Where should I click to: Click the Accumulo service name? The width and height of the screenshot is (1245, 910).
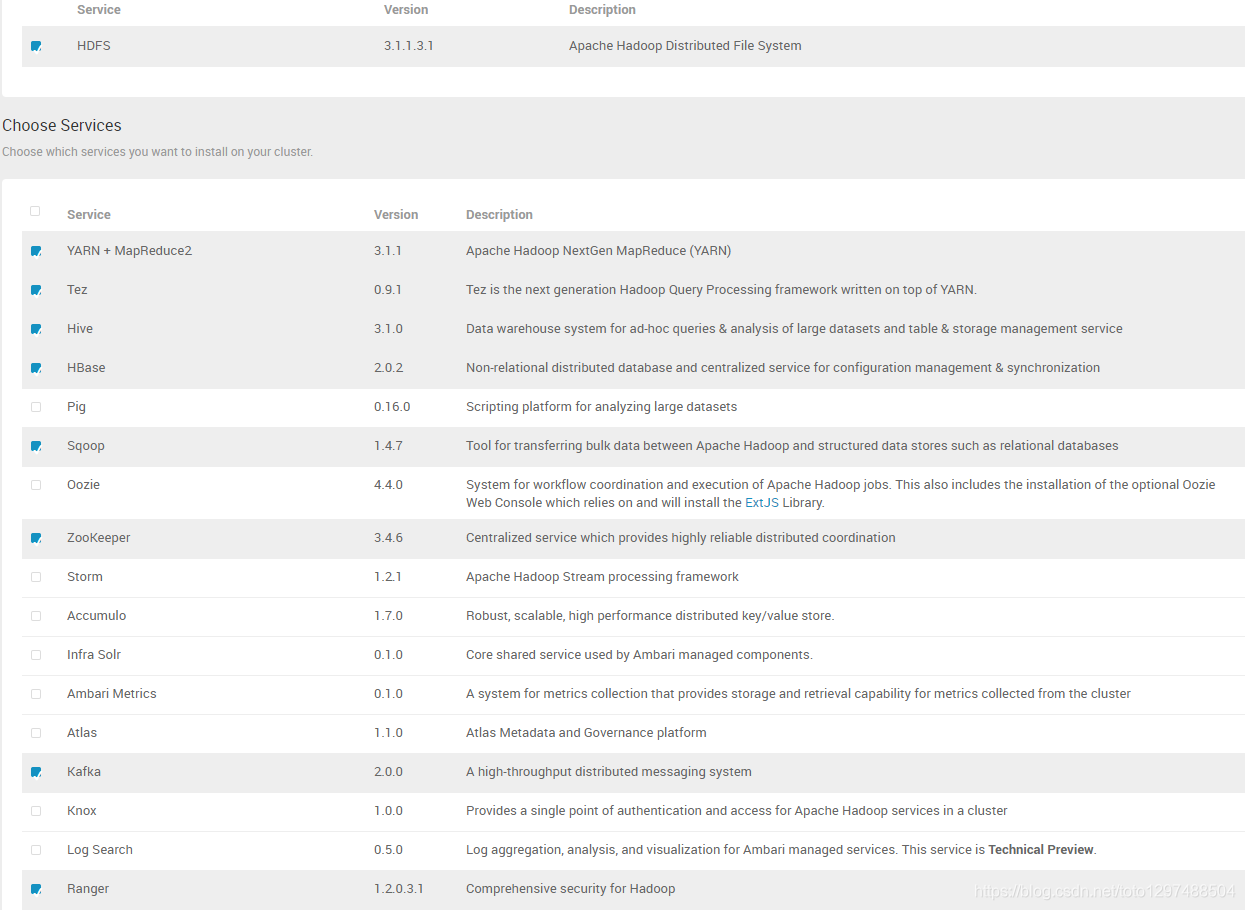(97, 616)
